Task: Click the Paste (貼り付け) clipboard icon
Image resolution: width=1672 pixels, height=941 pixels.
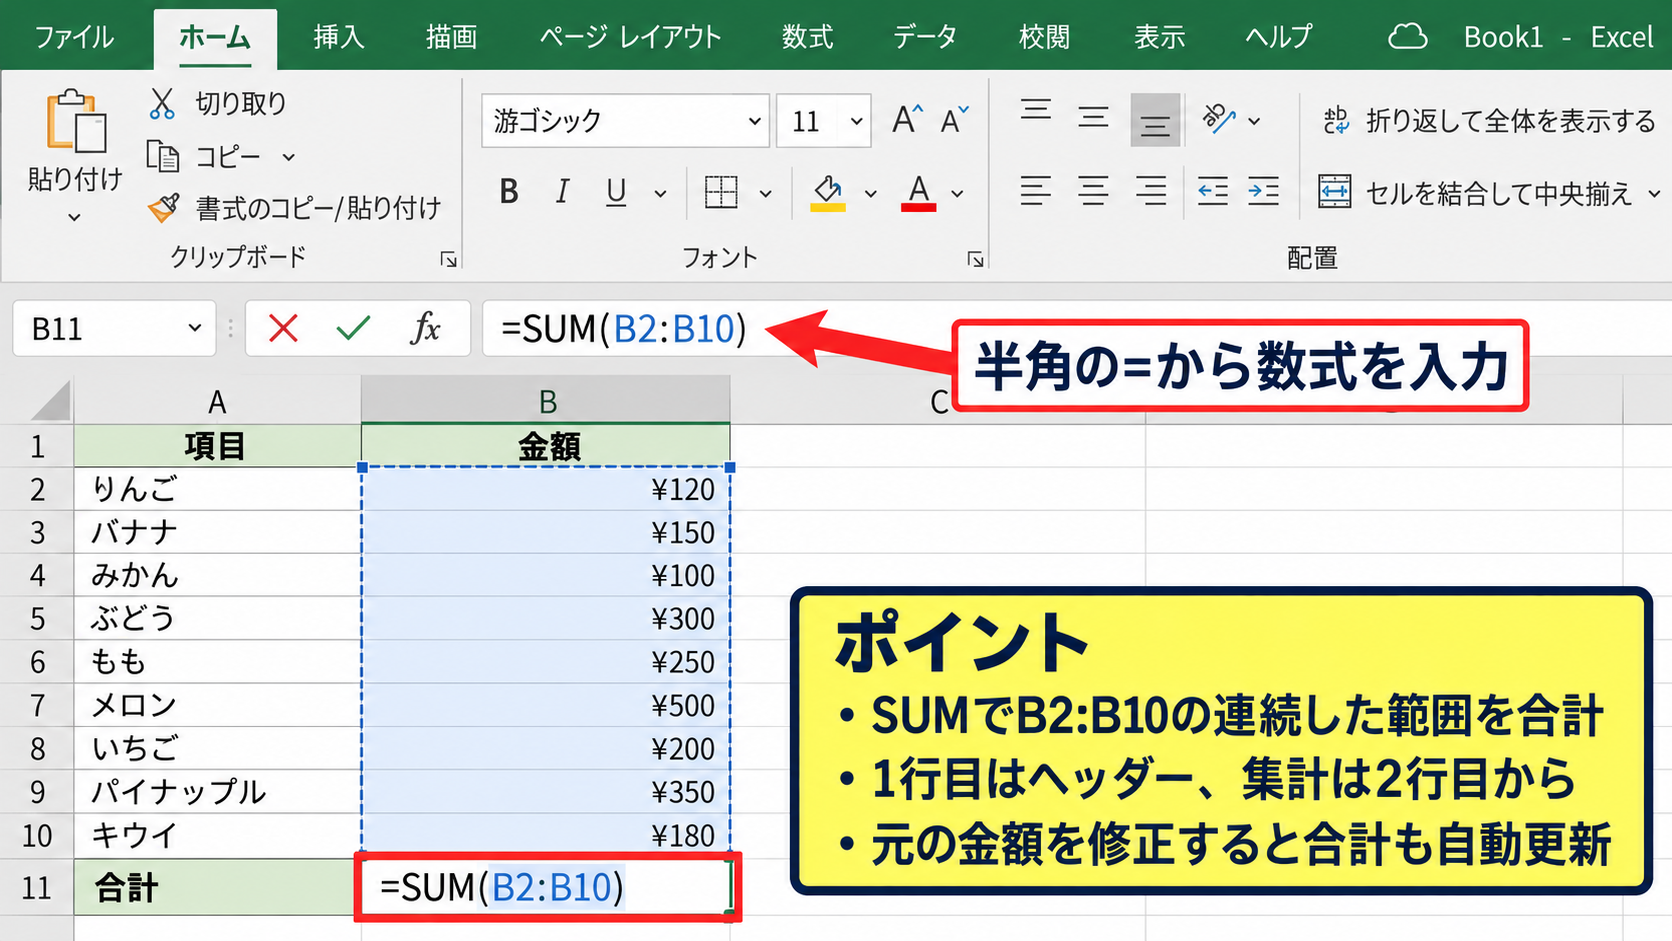Action: pyautogui.click(x=75, y=122)
